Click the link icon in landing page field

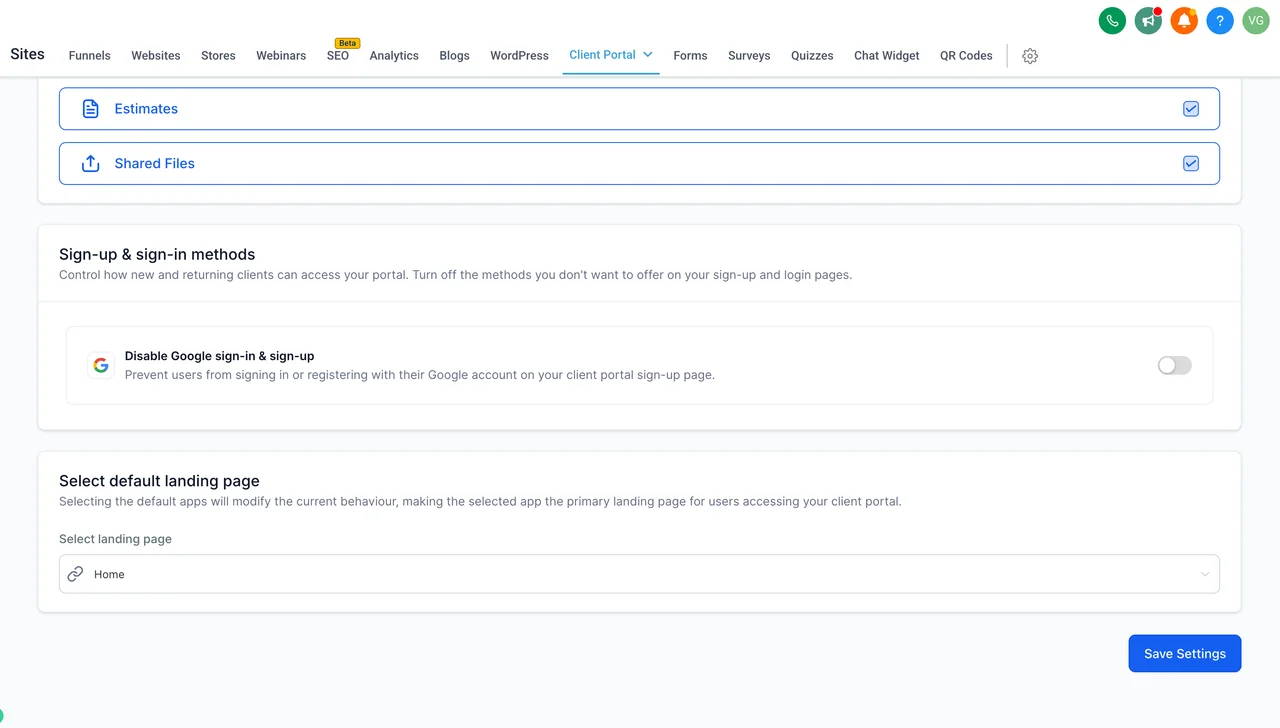(75, 574)
